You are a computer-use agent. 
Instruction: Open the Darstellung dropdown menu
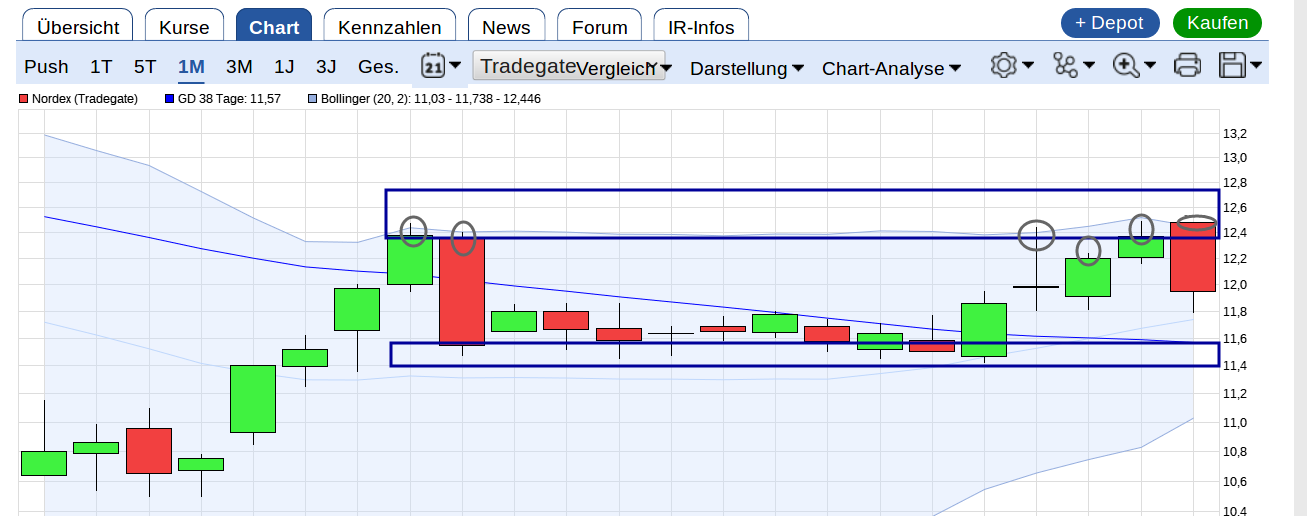click(x=747, y=68)
